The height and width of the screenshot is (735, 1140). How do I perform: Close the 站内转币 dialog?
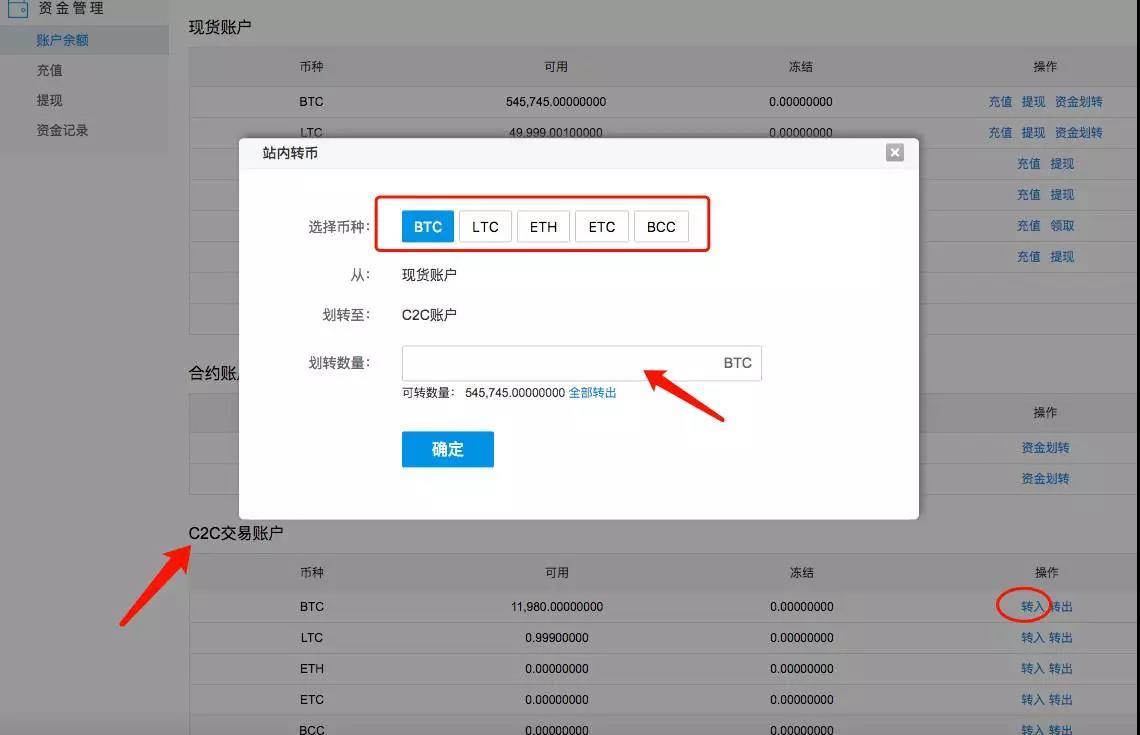[894, 153]
